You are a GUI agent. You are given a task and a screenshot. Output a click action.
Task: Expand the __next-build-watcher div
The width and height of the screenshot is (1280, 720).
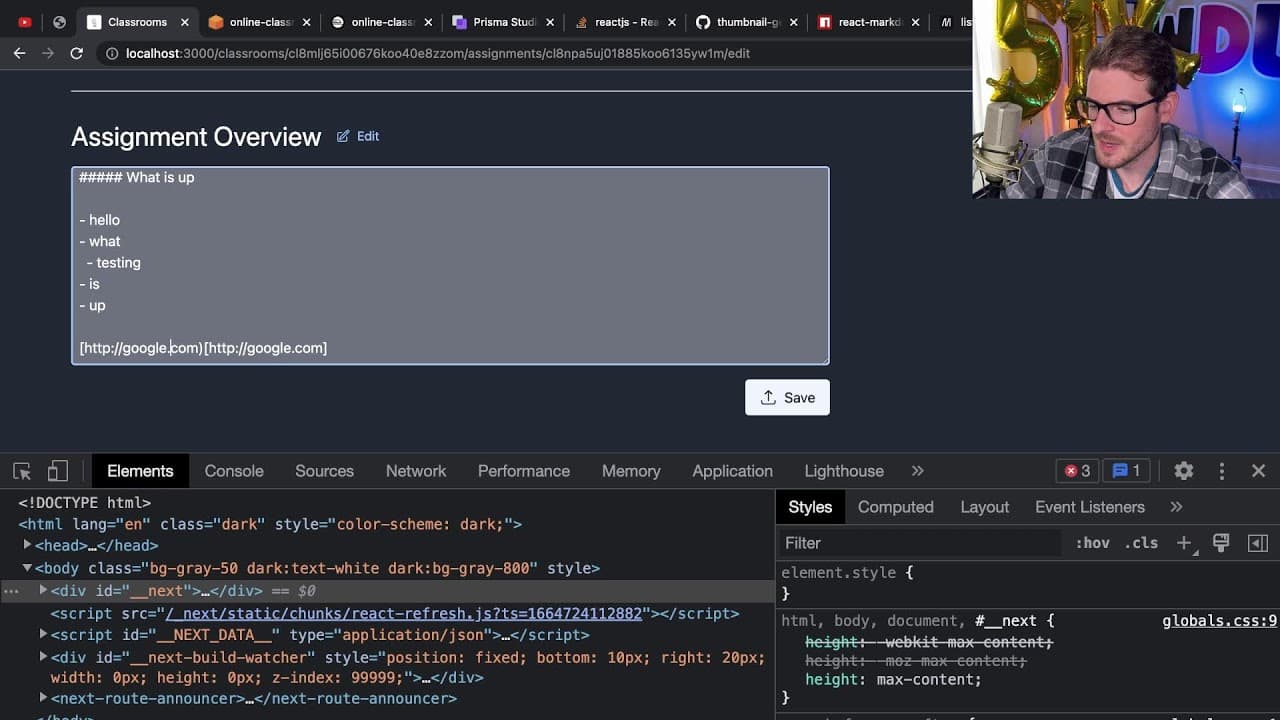43,657
